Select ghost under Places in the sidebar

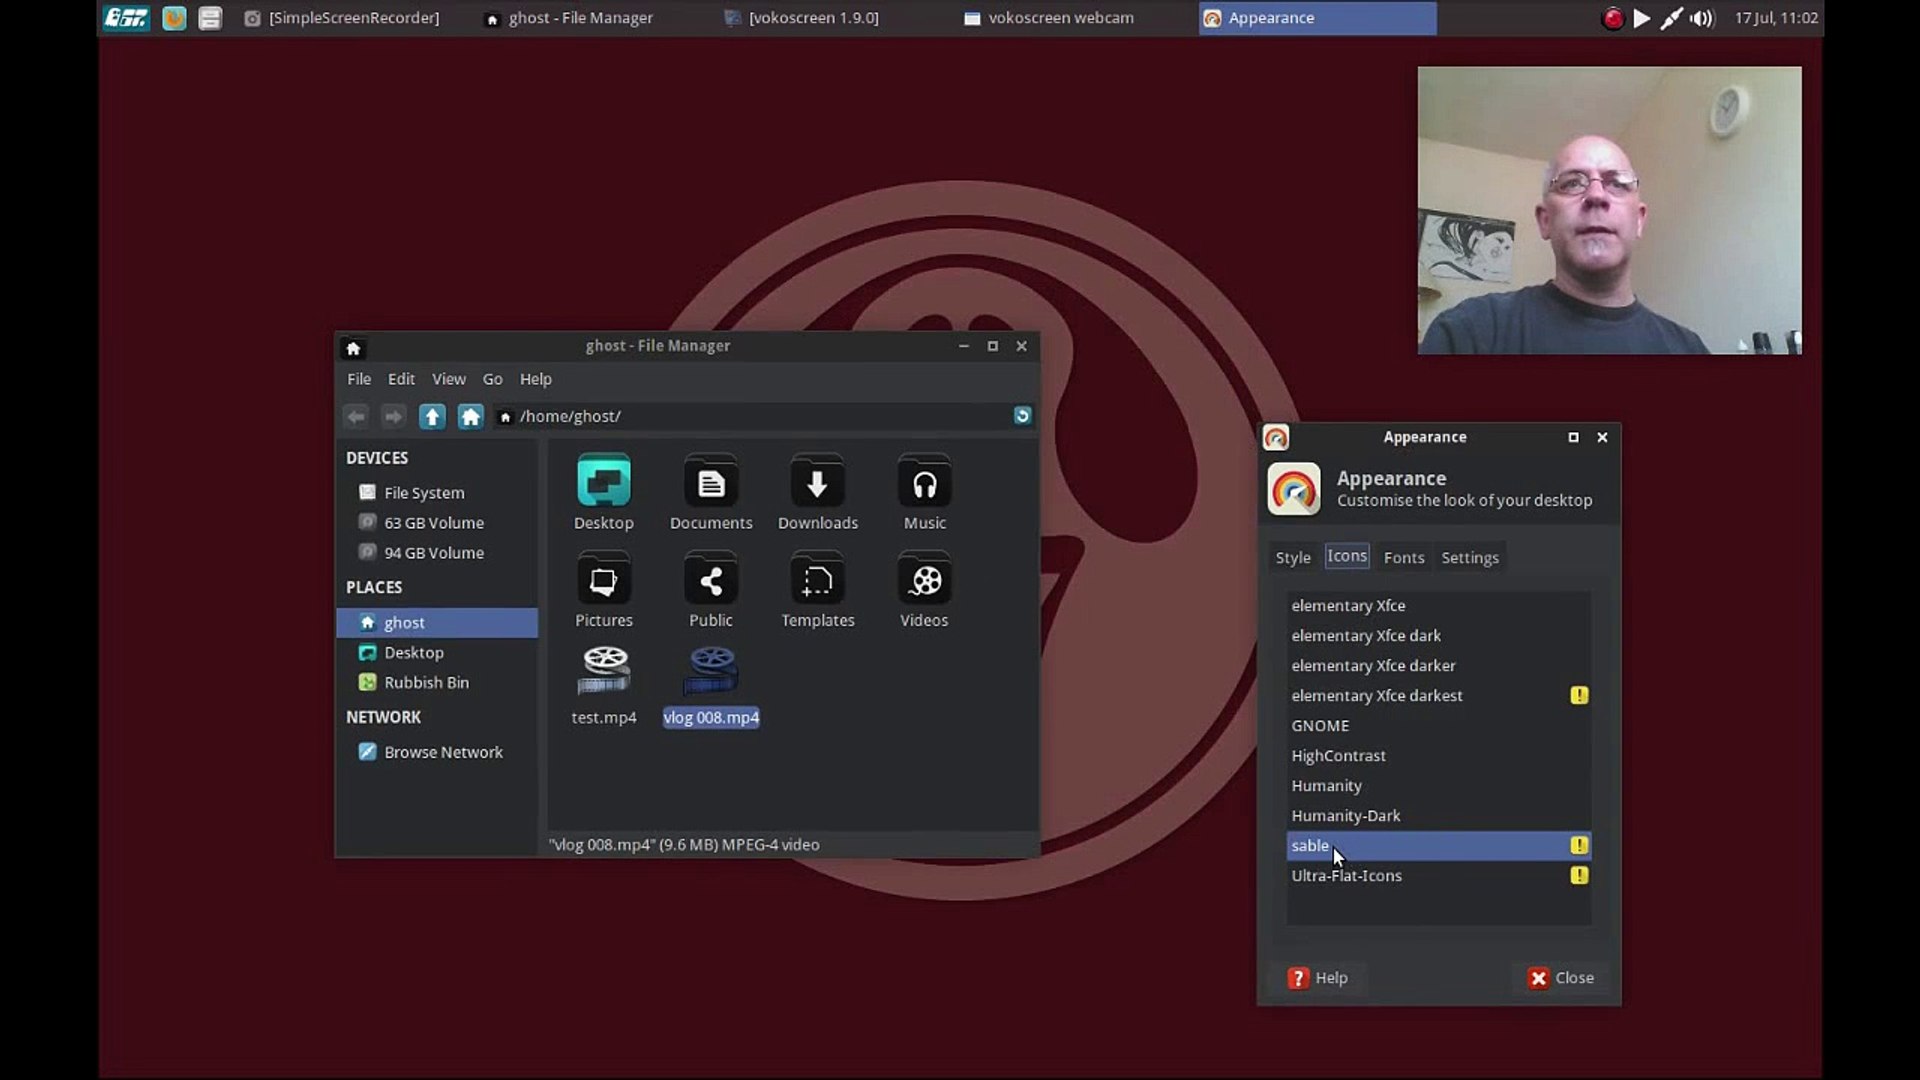point(437,622)
